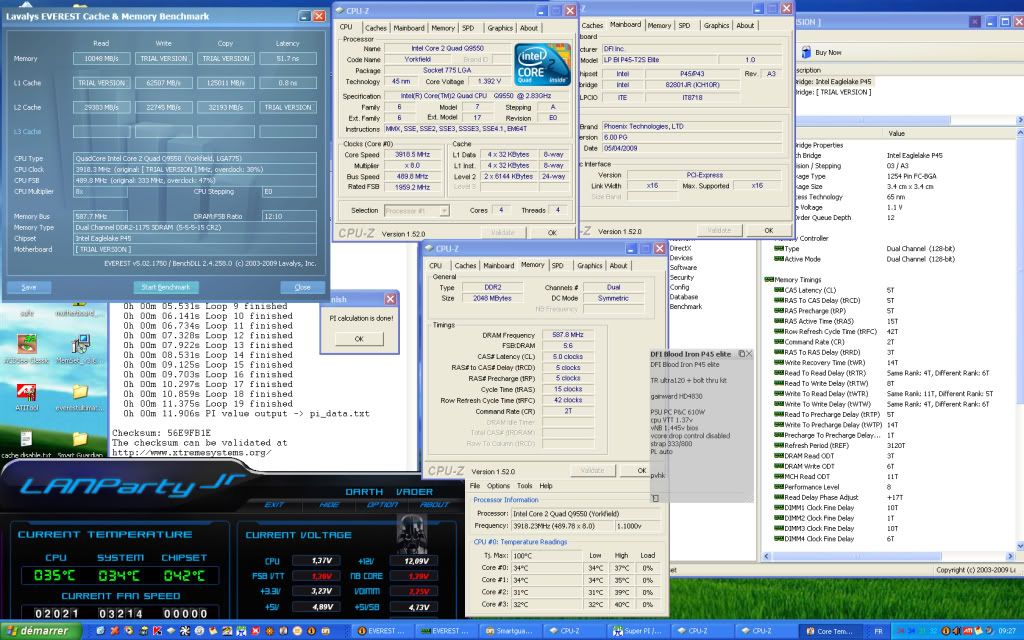Select Security in the EVEREST tree
The image size is (1024, 640).
[682, 278]
